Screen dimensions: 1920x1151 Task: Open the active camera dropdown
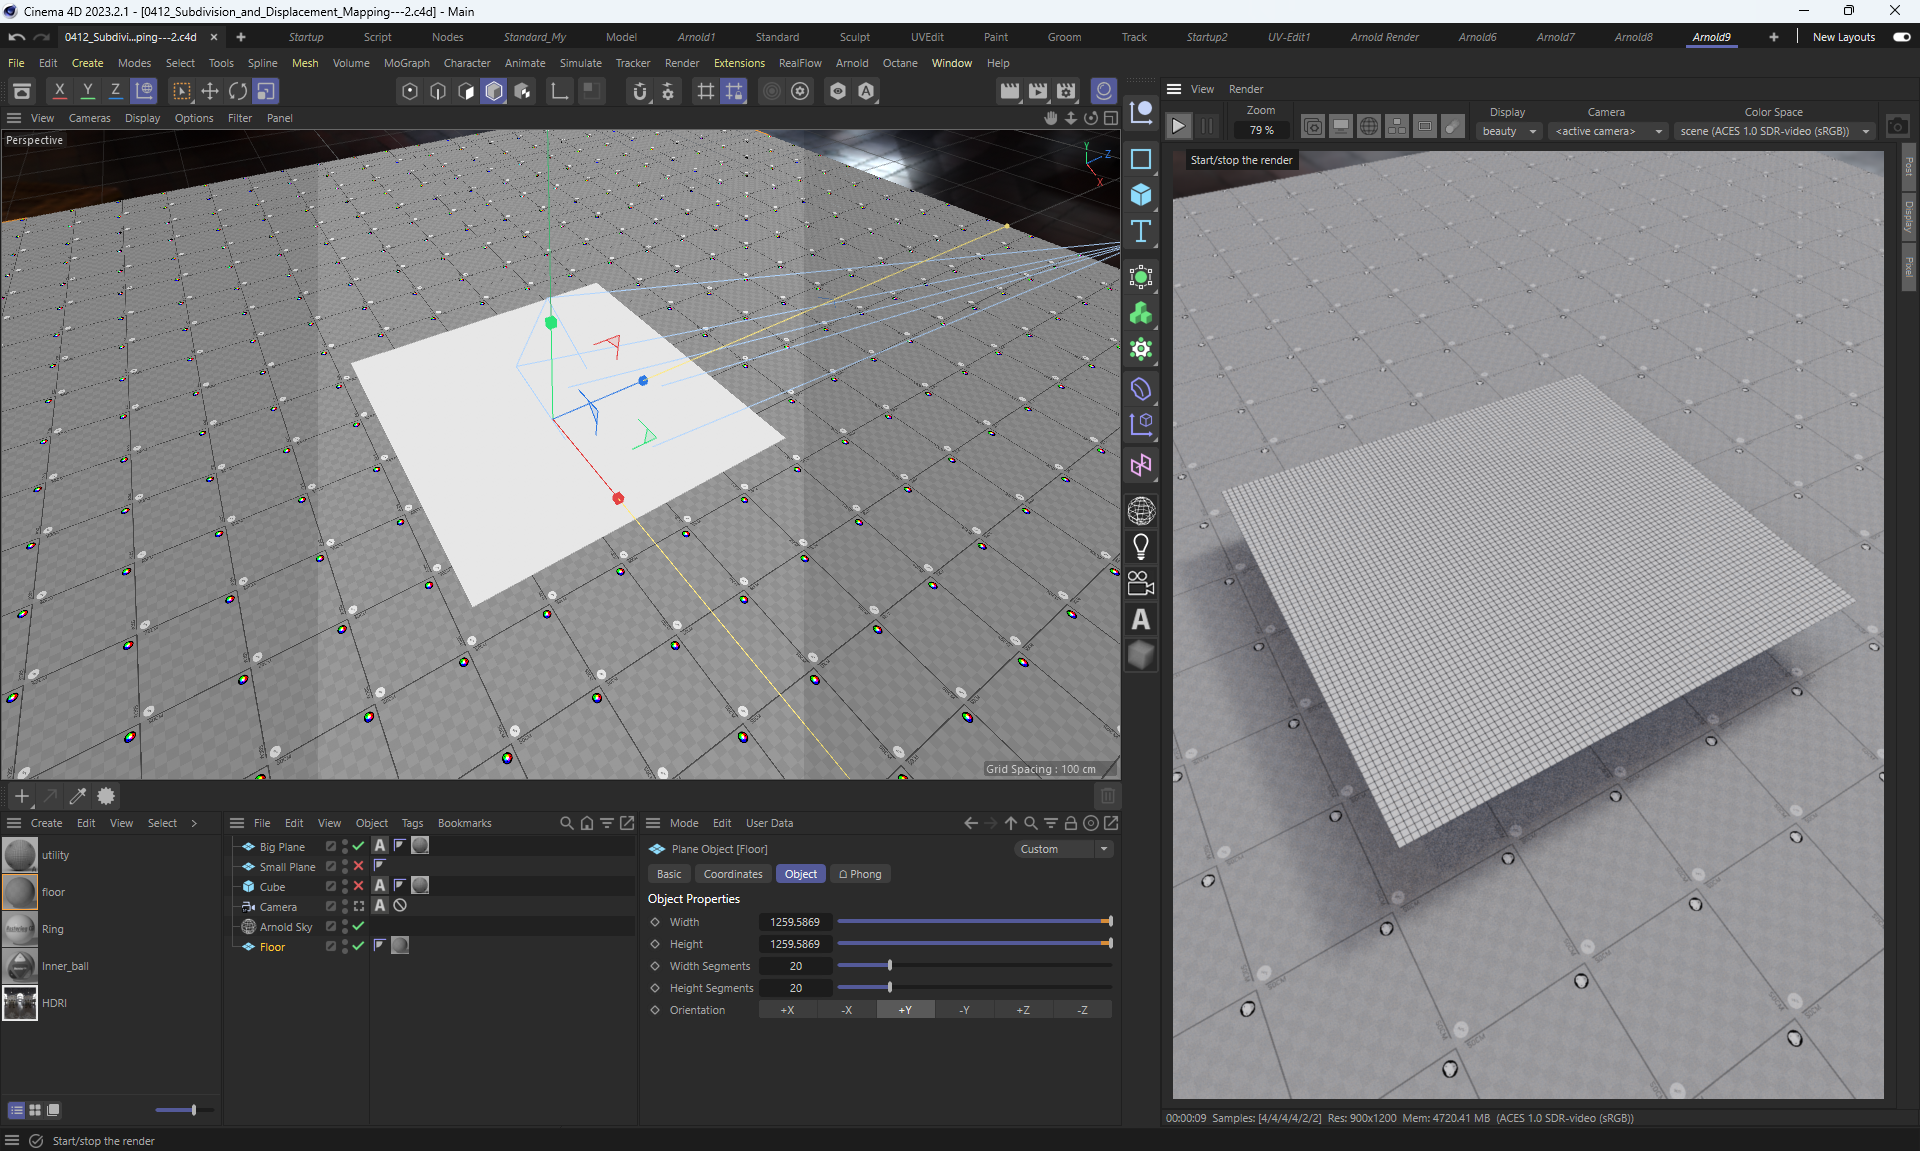[1608, 131]
